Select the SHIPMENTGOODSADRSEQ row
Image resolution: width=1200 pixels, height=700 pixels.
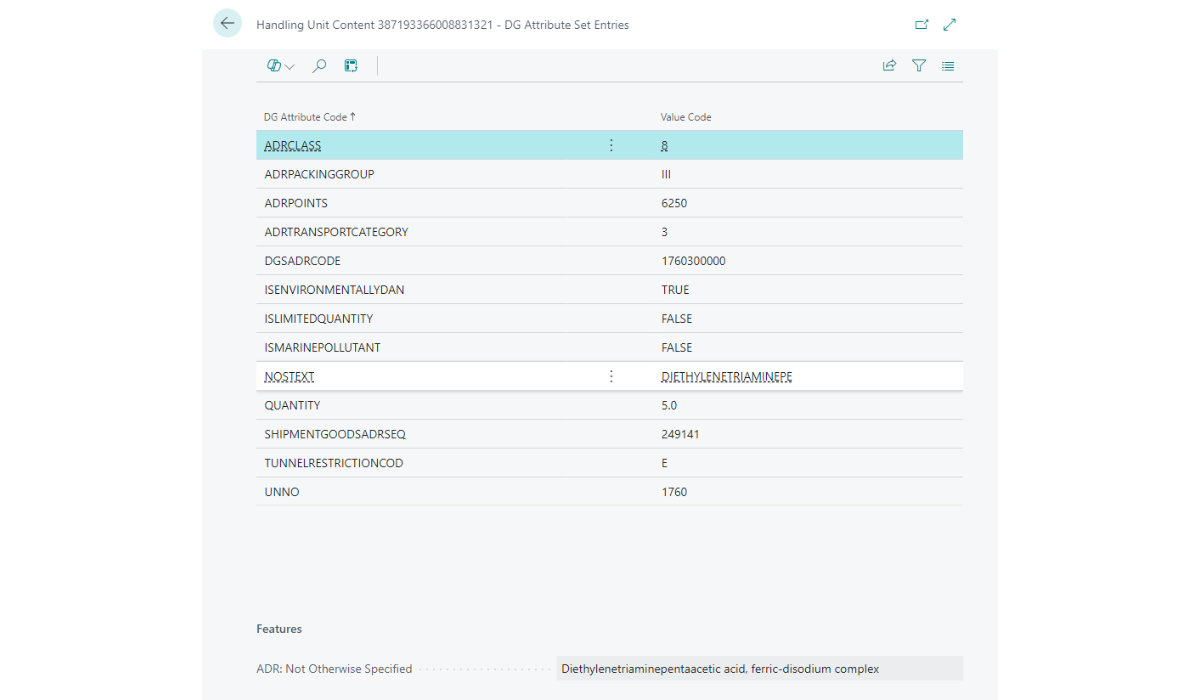click(609, 435)
